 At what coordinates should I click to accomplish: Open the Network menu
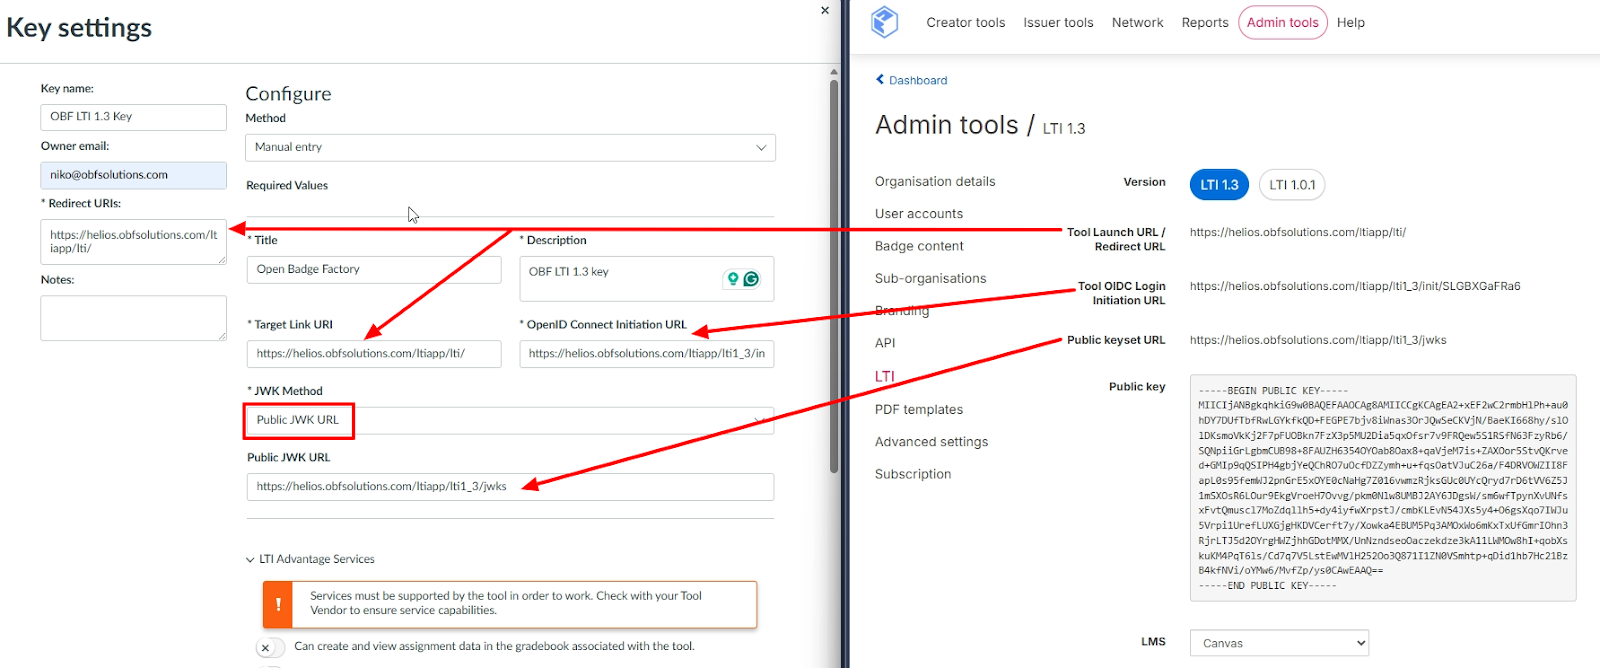pyautogui.click(x=1137, y=22)
